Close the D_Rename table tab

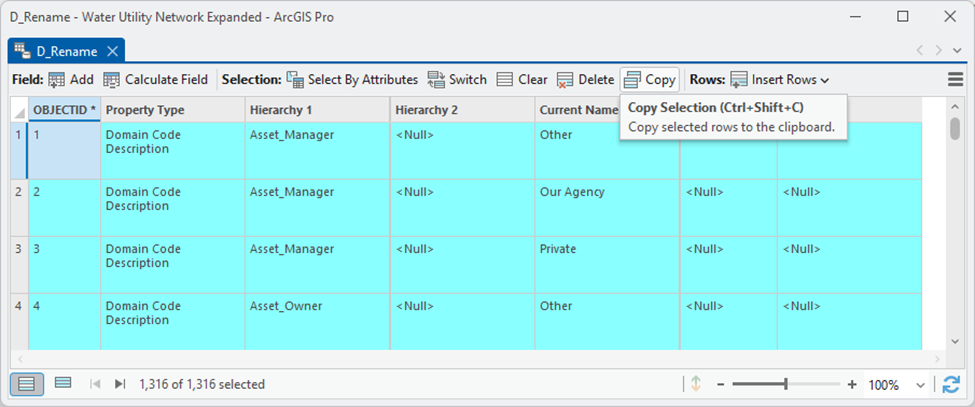click(113, 51)
